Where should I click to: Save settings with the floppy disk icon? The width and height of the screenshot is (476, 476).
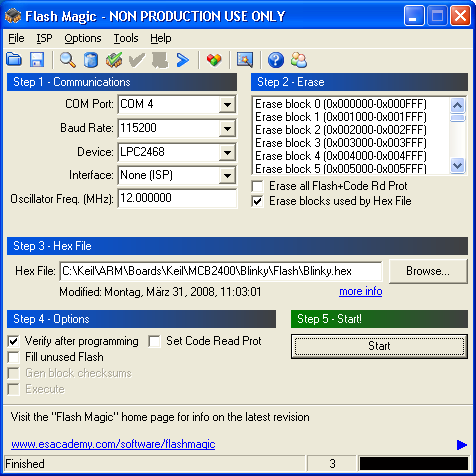pyautogui.click(x=37, y=60)
